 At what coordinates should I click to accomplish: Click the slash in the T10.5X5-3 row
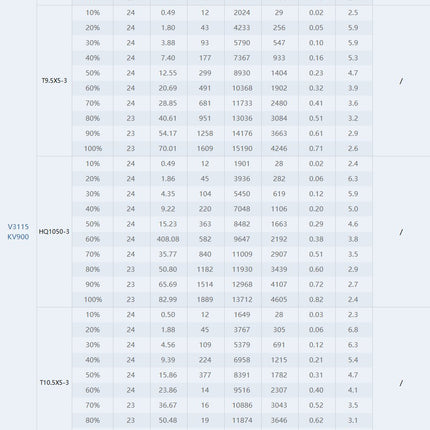tap(401, 383)
